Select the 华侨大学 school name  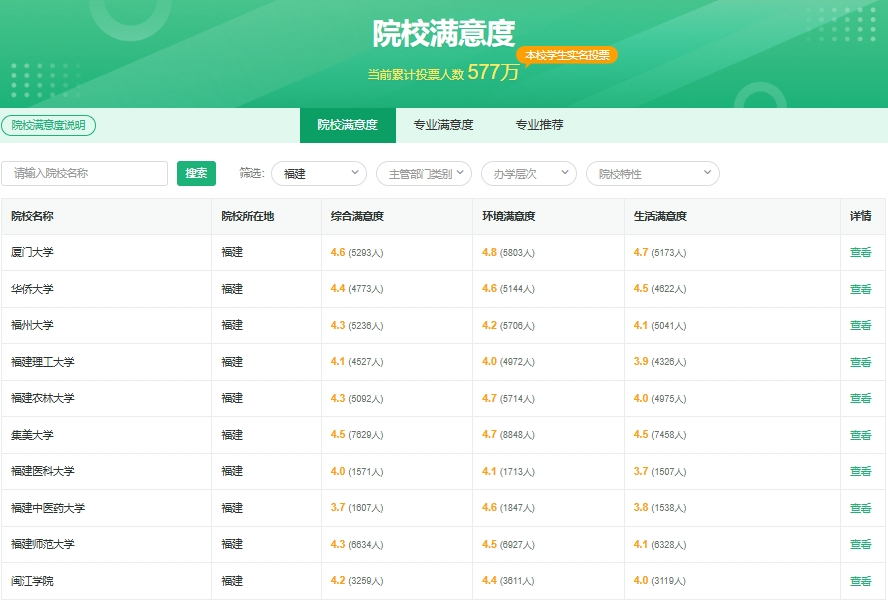32,290
